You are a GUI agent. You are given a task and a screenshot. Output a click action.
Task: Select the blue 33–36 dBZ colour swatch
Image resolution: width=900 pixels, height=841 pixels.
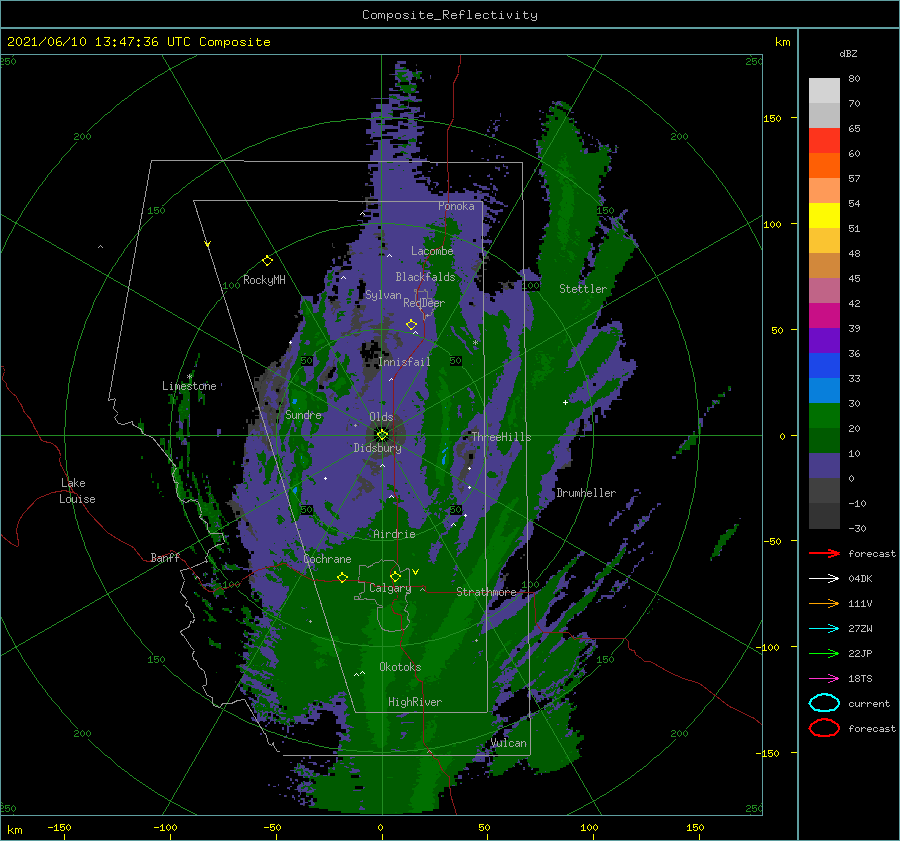[x=824, y=366]
